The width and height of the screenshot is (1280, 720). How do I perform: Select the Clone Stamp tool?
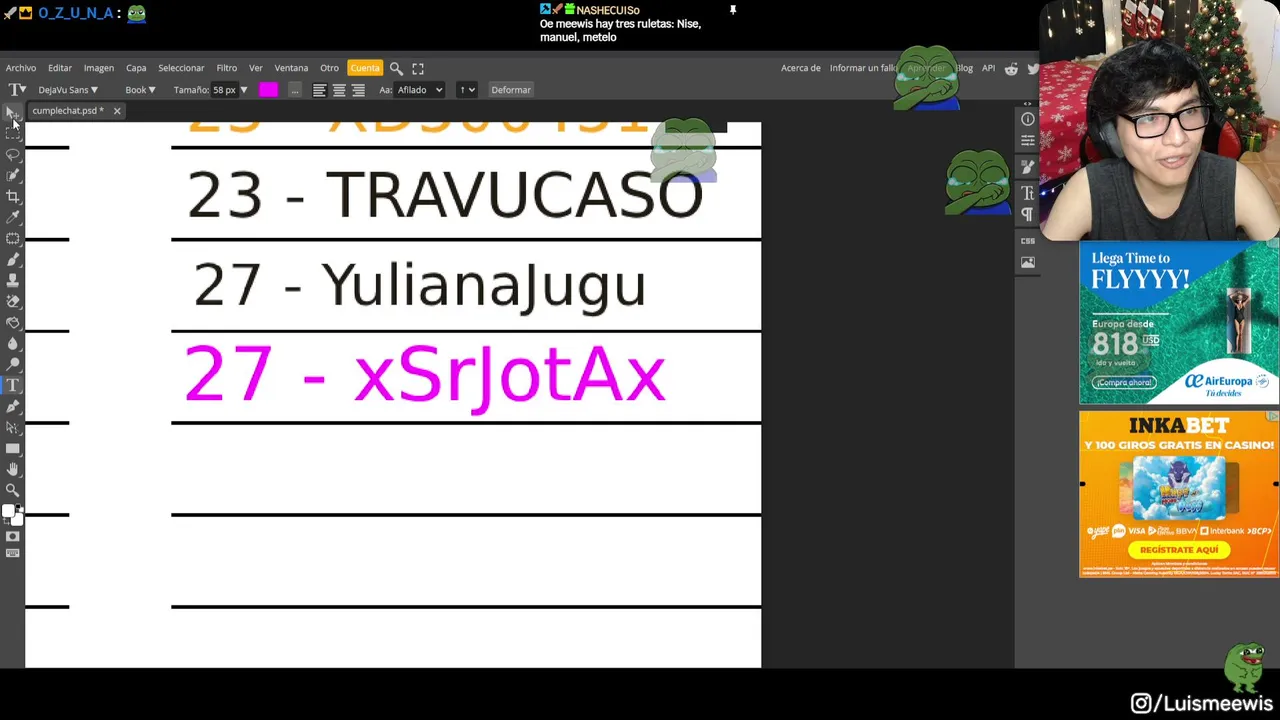(x=12, y=281)
